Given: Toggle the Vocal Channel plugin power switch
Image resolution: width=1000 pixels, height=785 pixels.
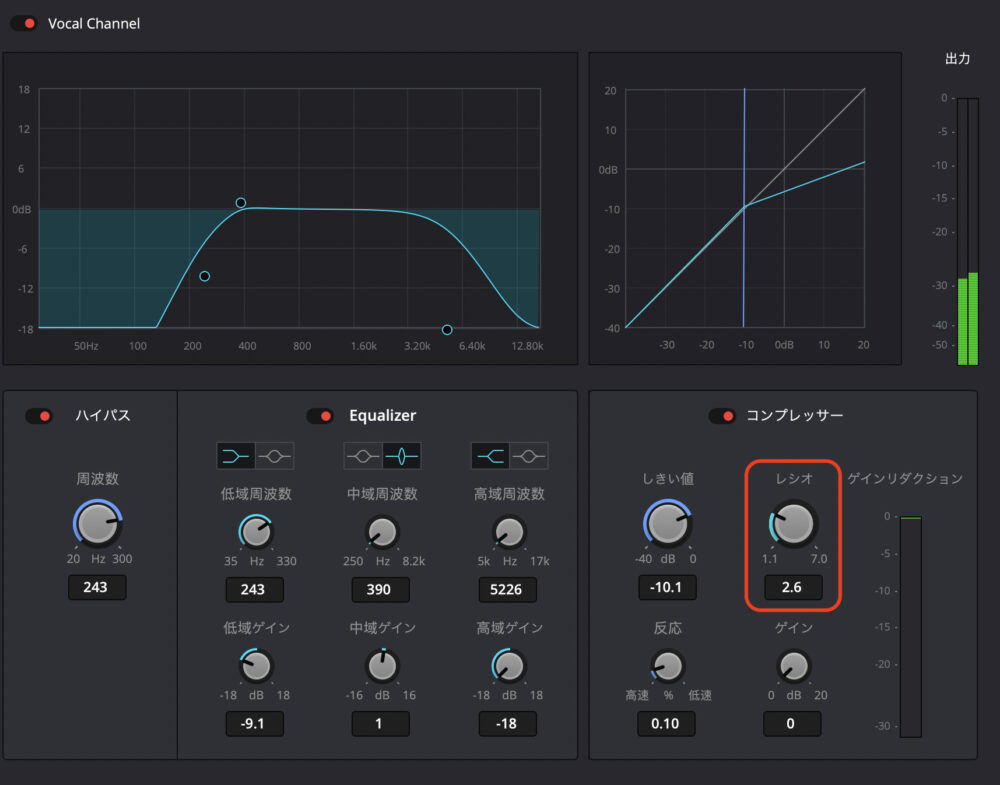Looking at the screenshot, I should 24,23.
